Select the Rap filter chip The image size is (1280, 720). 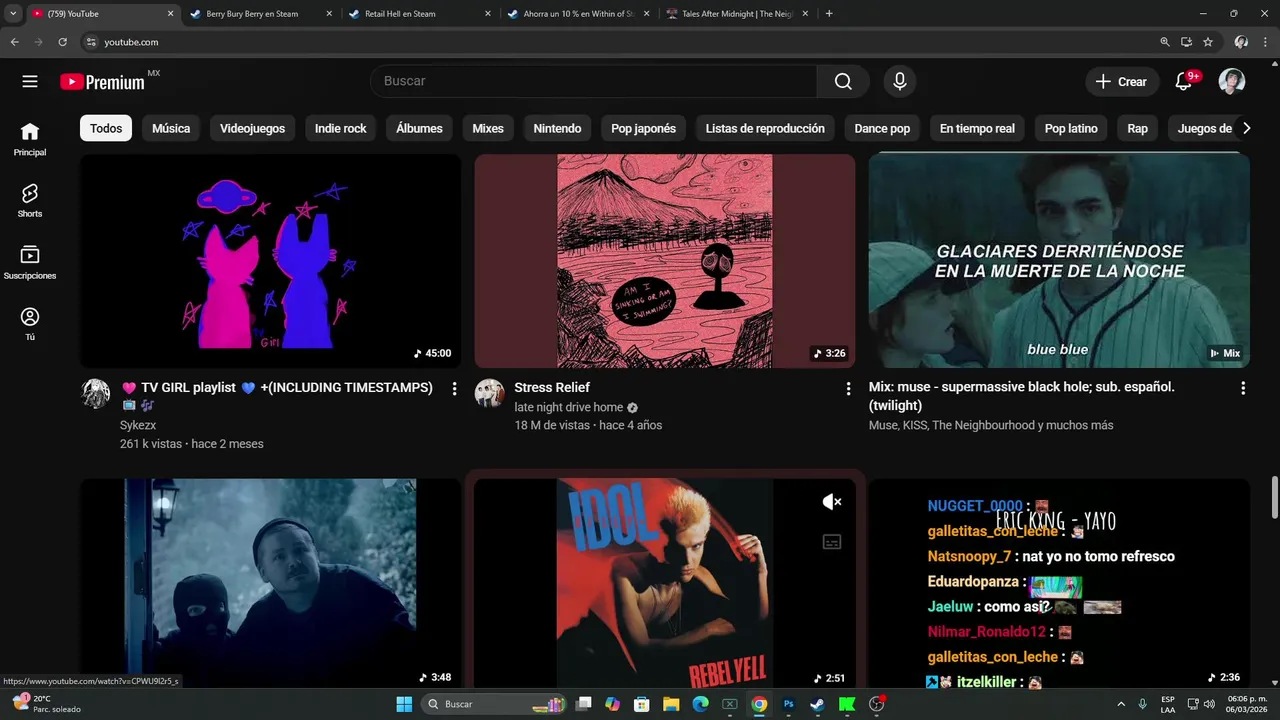tap(1138, 128)
